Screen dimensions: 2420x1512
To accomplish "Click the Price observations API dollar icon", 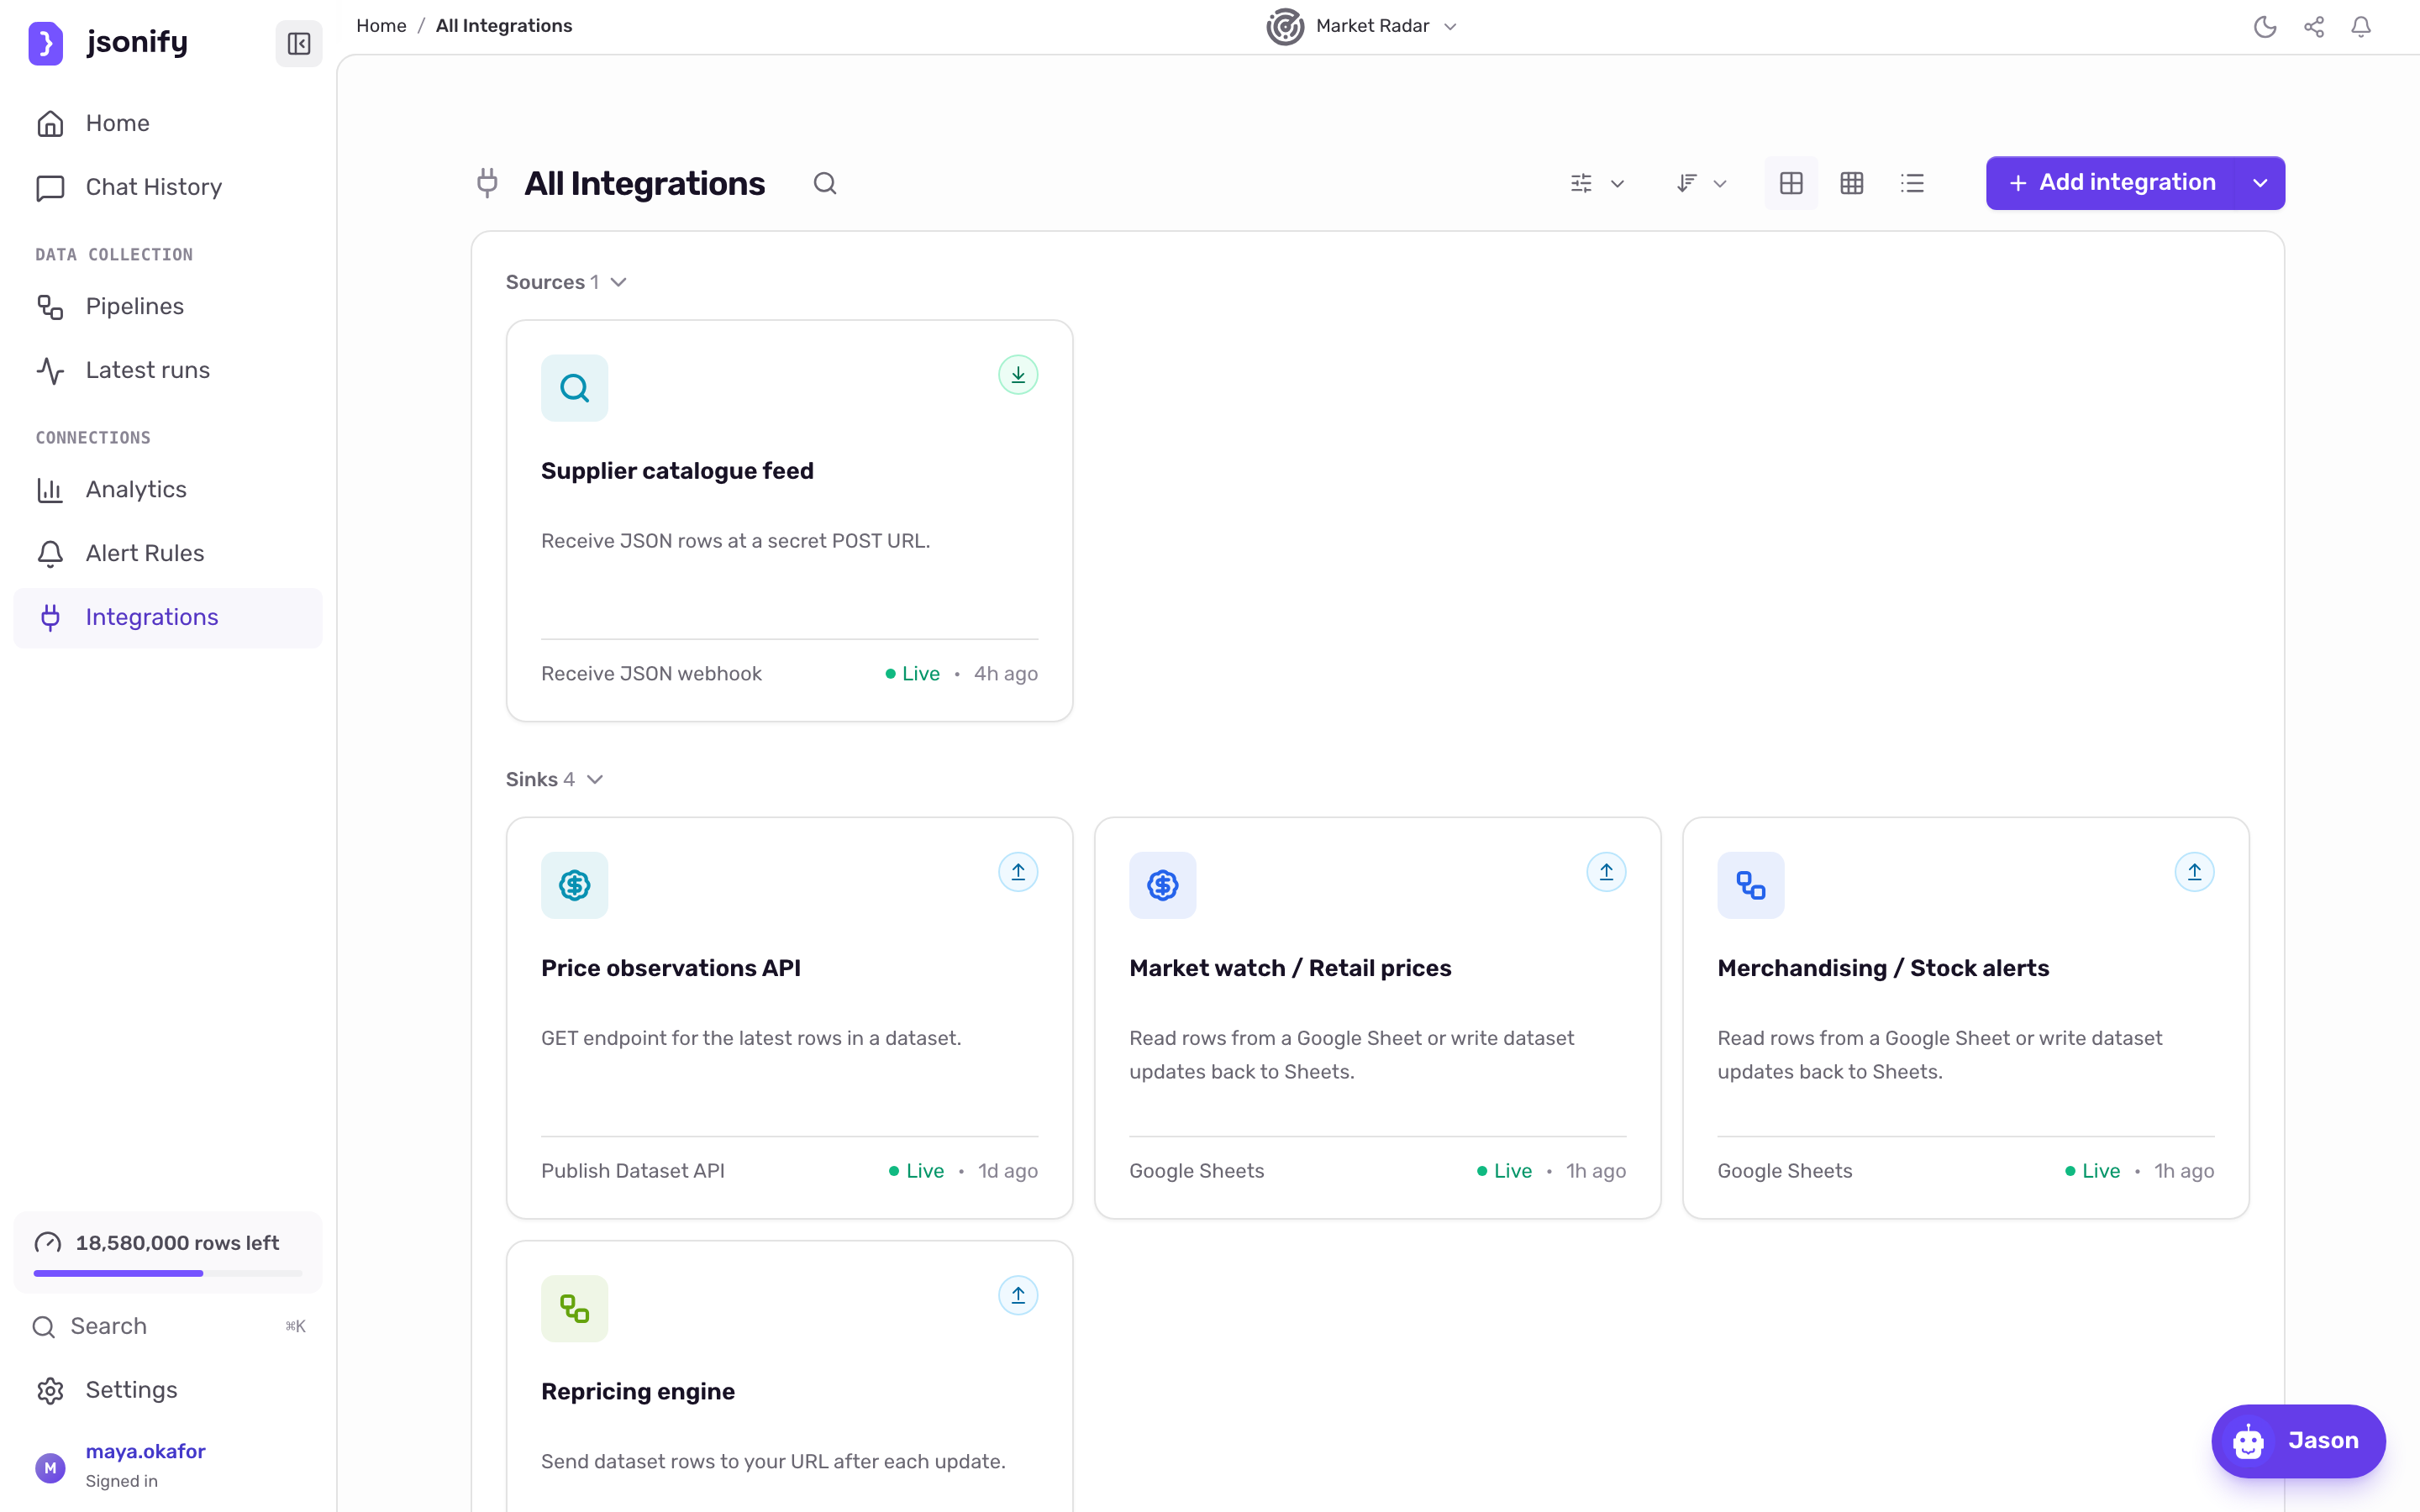I will 574,885.
